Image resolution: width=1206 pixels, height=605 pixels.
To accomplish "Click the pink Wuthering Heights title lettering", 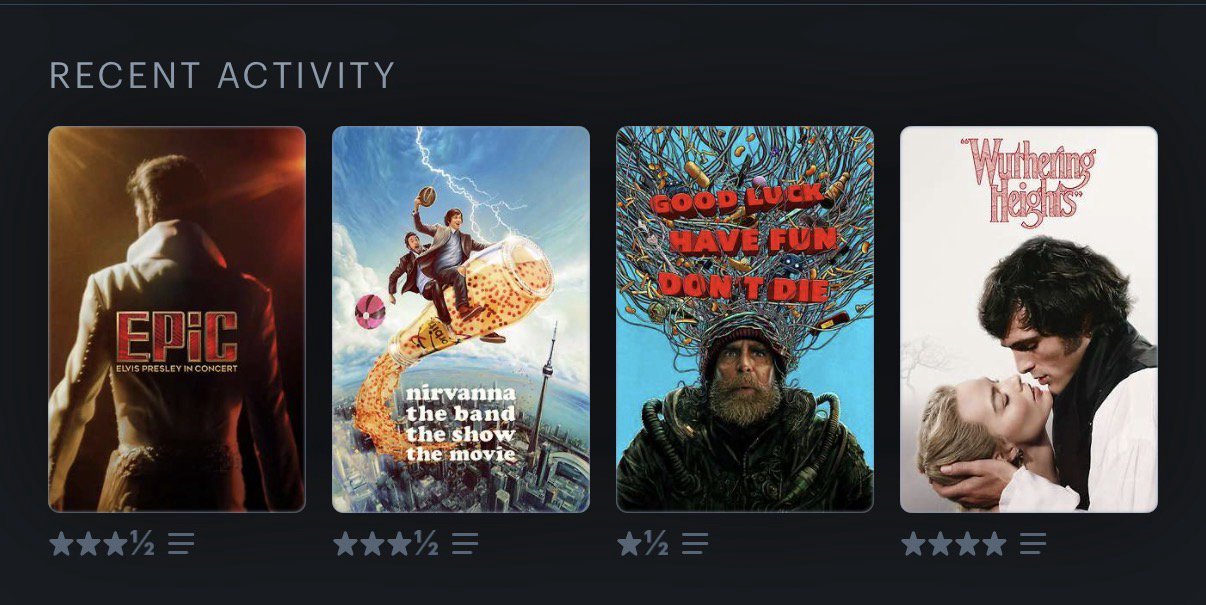I will [x=1029, y=181].
